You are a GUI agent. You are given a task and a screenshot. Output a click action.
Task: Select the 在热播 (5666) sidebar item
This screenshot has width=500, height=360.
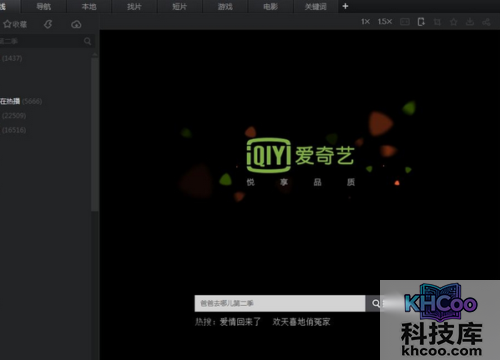[x=21, y=101]
